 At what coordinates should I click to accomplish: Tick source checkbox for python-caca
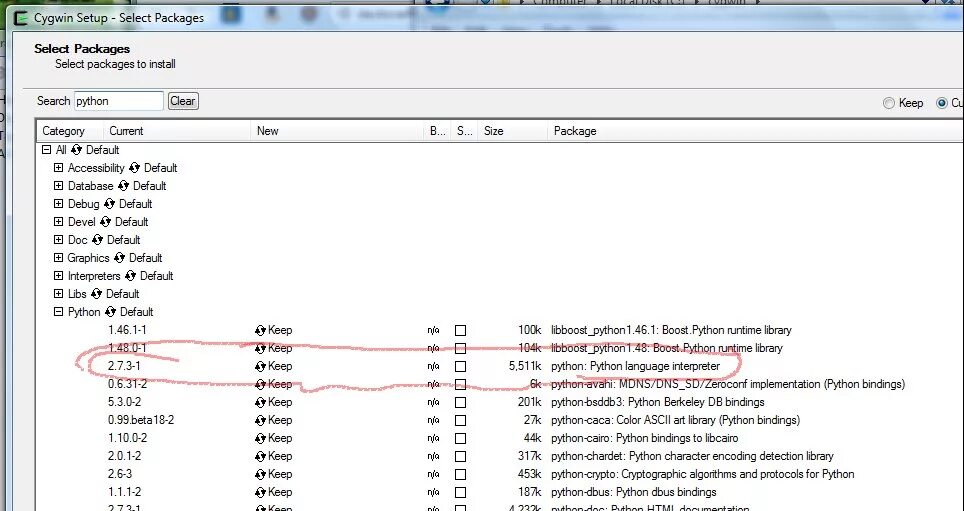pyautogui.click(x=460, y=421)
